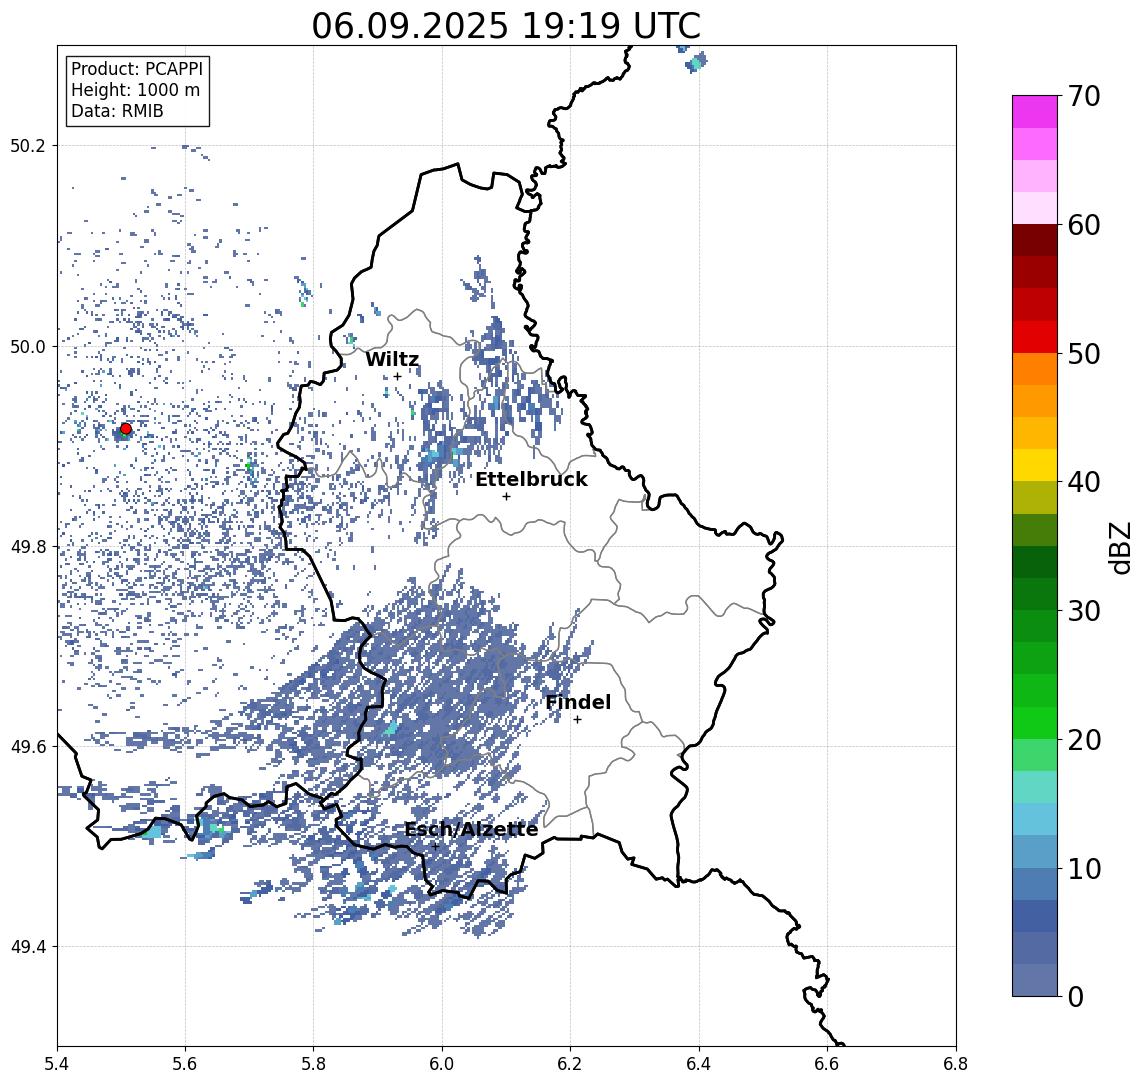Viewport: 1145px width, 1084px height.
Task: Click the longitude 6.0 axis label
Action: [442, 1063]
